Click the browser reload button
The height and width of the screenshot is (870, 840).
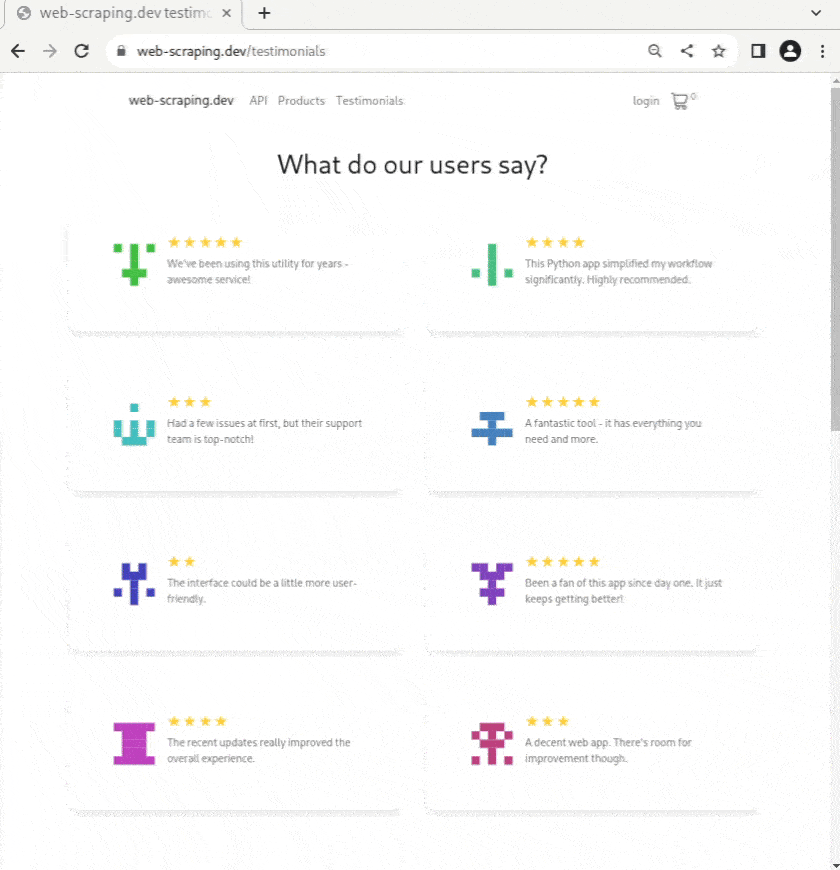(x=82, y=51)
